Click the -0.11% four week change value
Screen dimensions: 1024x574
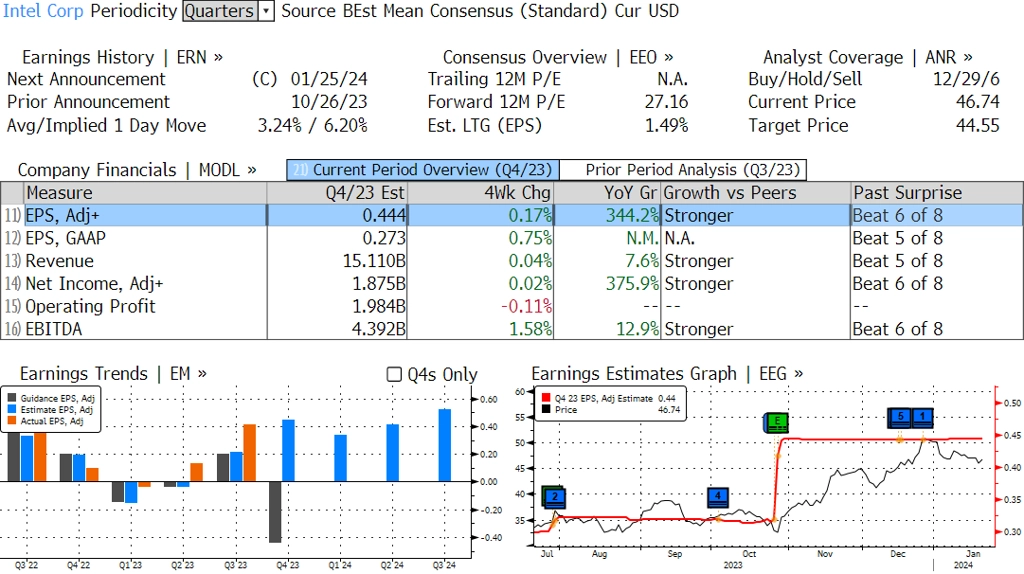point(526,306)
